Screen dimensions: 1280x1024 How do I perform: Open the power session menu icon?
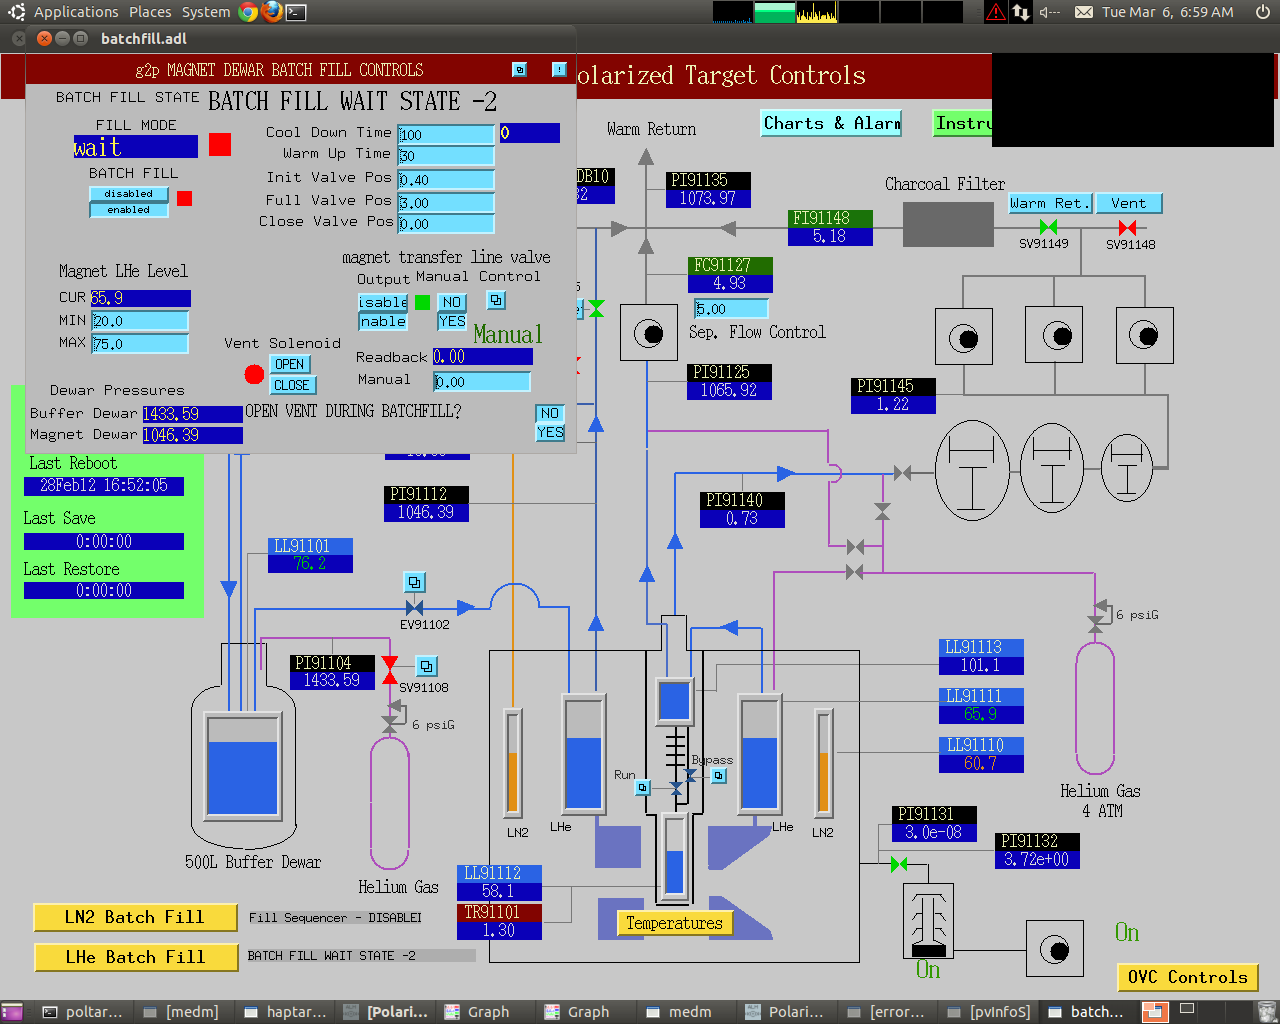tap(1263, 12)
